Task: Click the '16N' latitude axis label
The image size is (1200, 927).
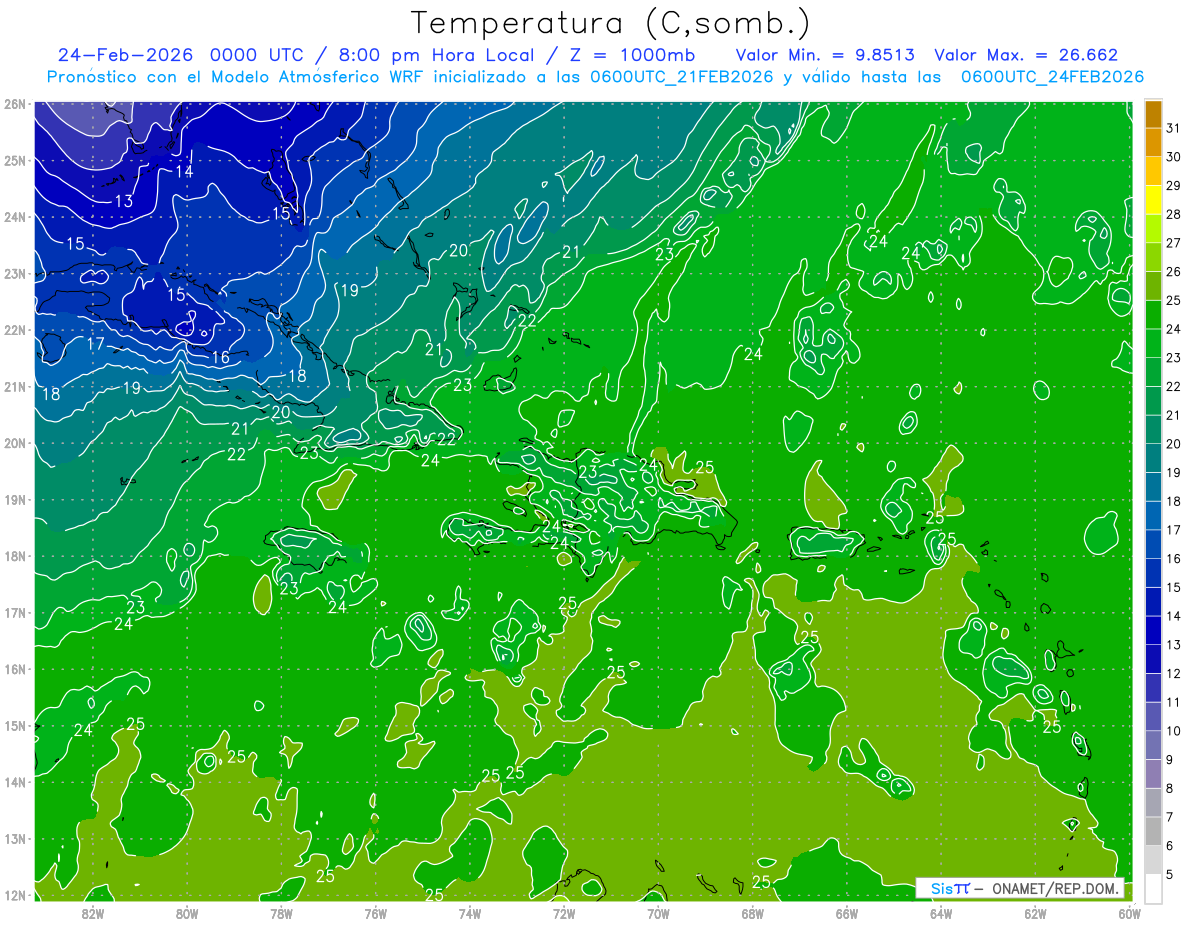Action: point(14,669)
